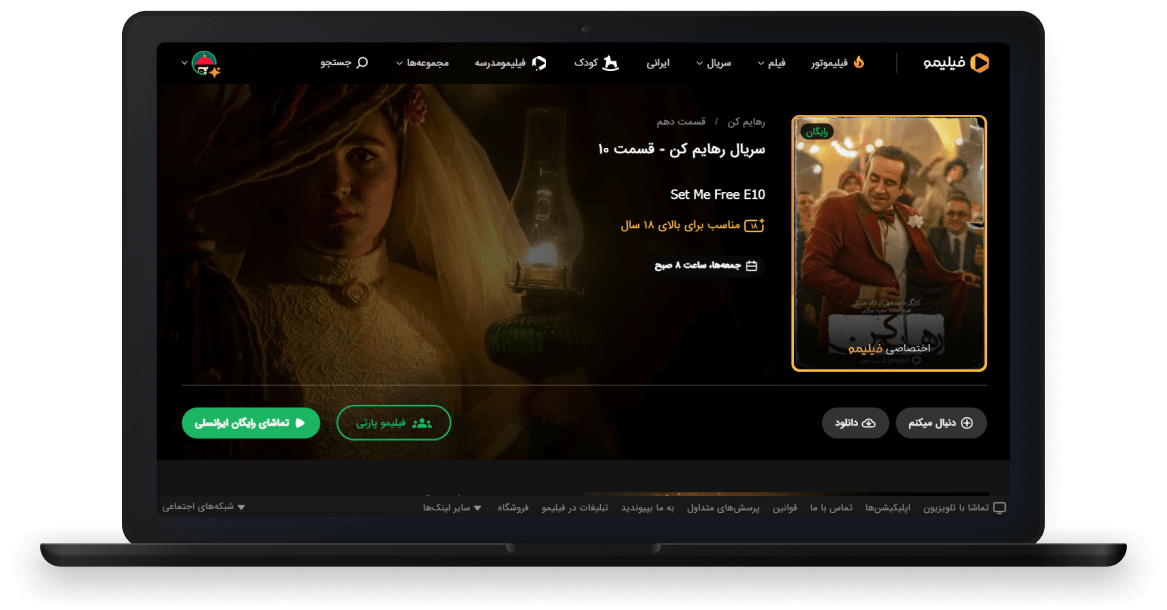Expand the مجموعه‌ها dropdown menu
Image resolution: width=1167 pixels, height=610 pixels.
pyautogui.click(x=422, y=63)
